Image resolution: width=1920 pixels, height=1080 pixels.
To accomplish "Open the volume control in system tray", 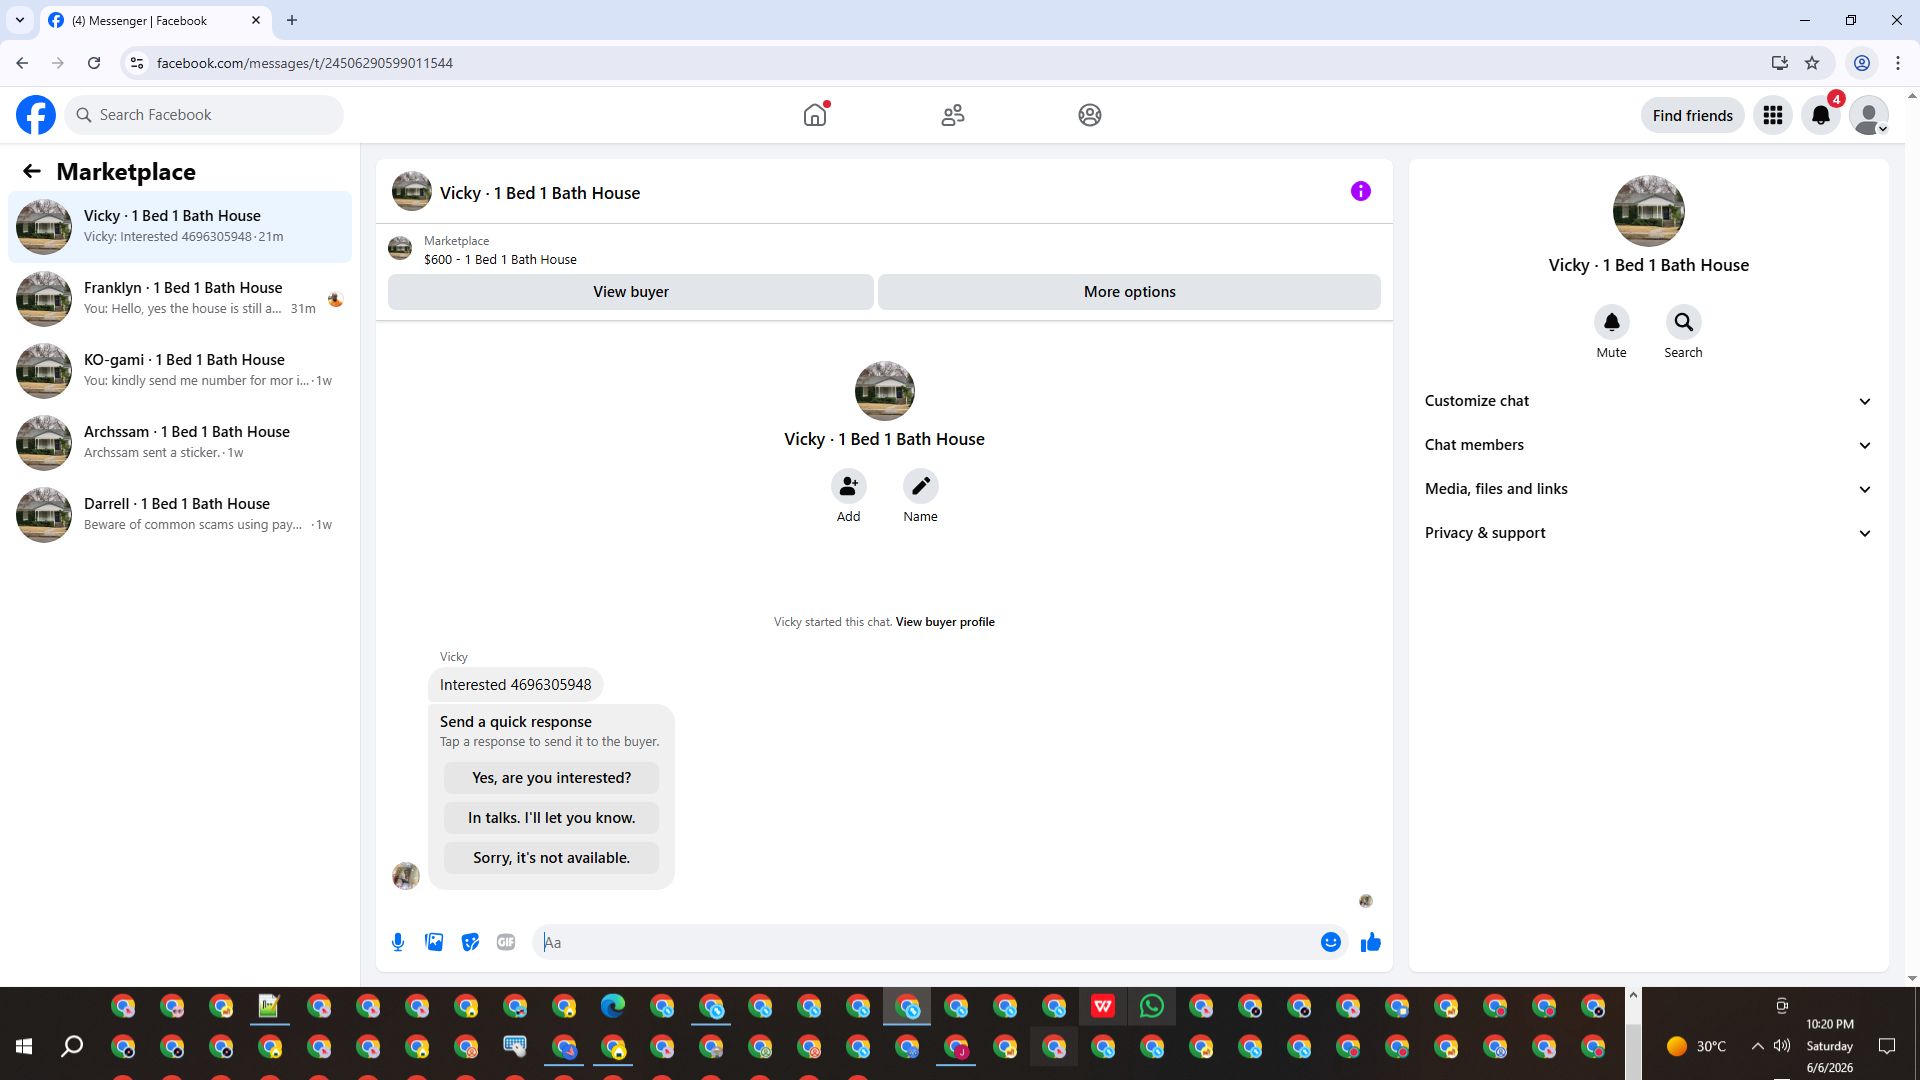I will [x=1782, y=1046].
